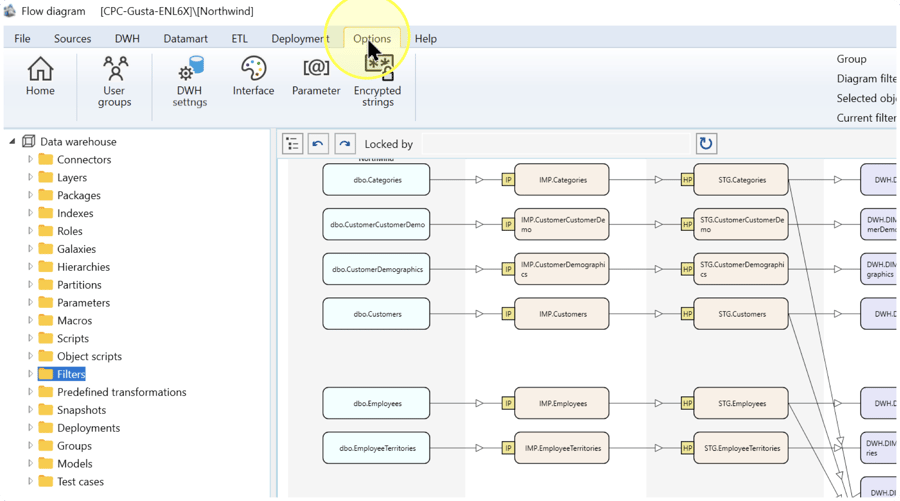The width and height of the screenshot is (900, 501).
Task: Click the IP badge on IMP.EmployeeTerritories
Action: (x=508, y=448)
